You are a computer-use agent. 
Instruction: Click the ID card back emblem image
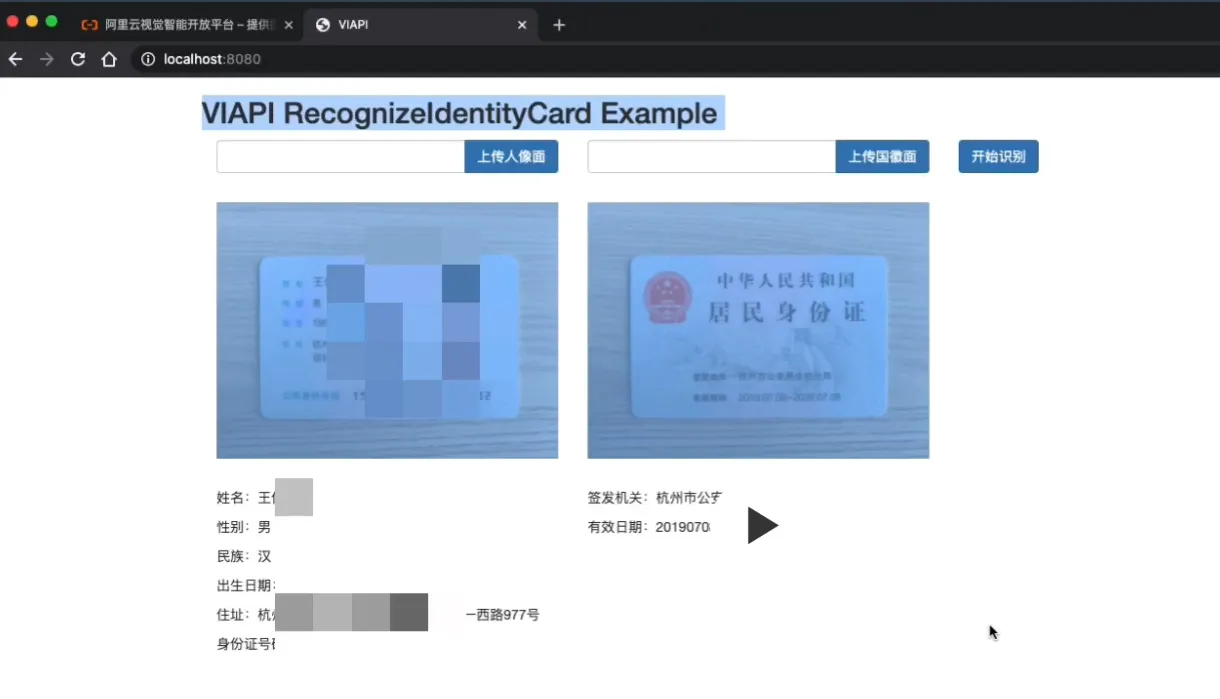758,331
